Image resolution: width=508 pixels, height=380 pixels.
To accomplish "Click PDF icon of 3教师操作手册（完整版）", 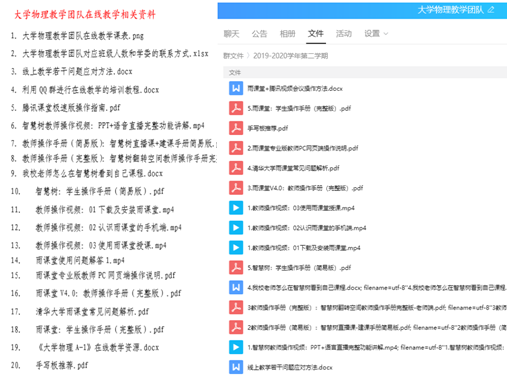I will click(236, 308).
